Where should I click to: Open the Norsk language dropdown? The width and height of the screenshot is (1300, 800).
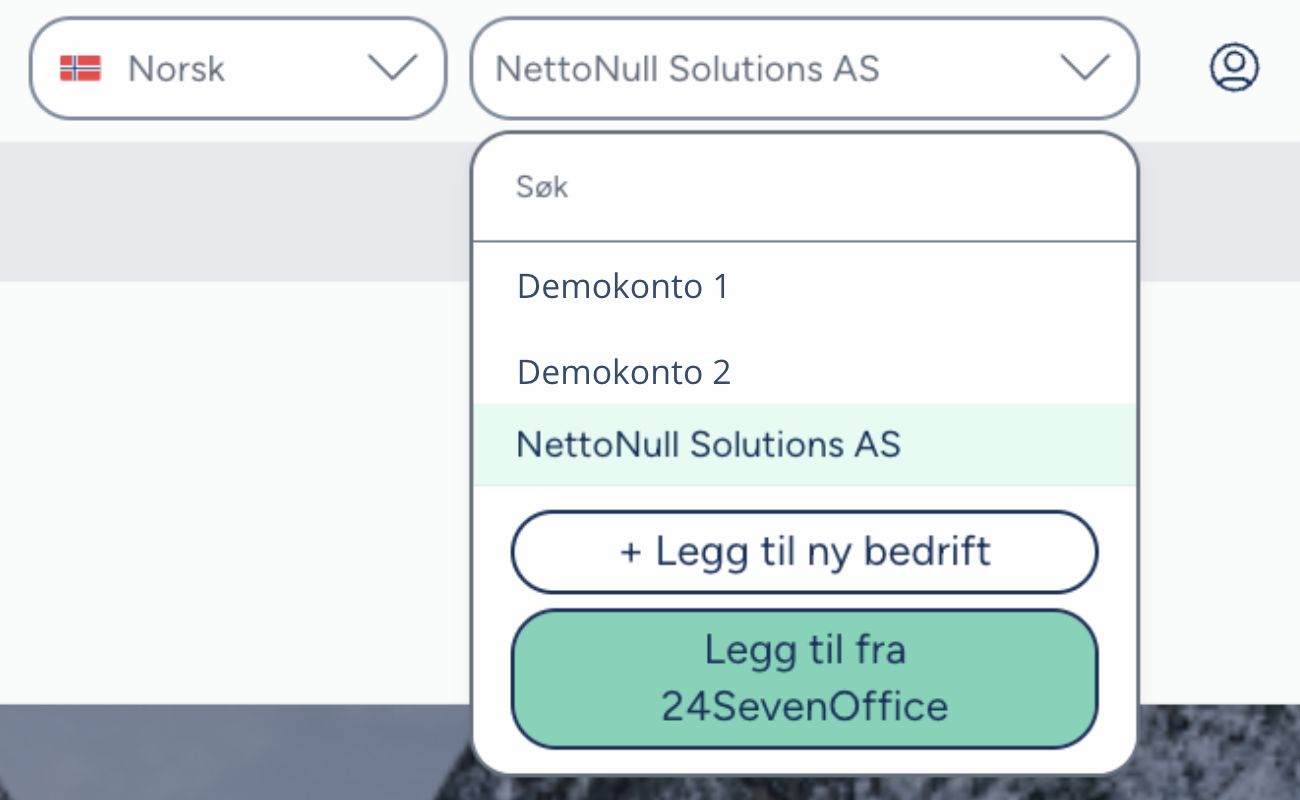click(237, 68)
